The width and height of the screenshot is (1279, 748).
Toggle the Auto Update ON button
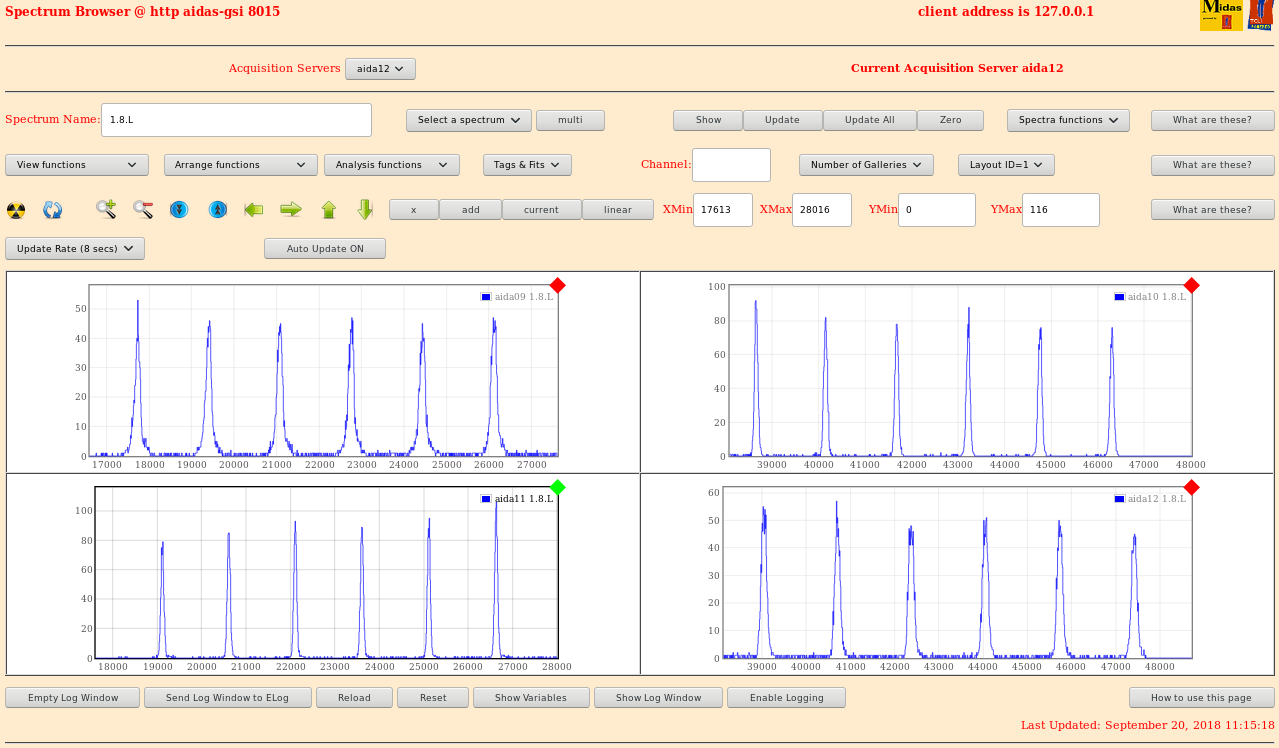coord(325,249)
